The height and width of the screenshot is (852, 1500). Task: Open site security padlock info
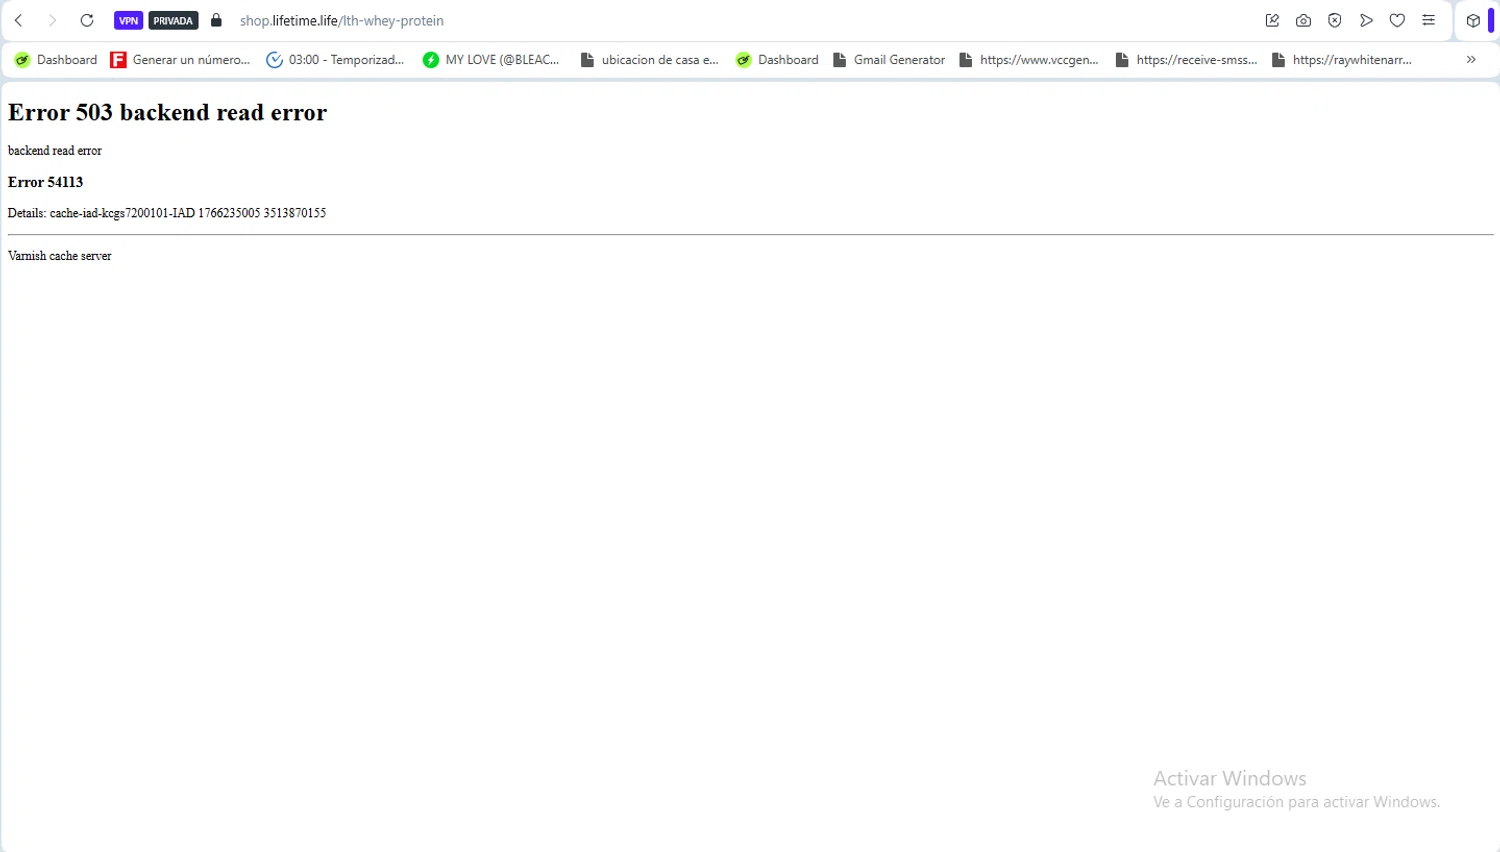click(216, 20)
